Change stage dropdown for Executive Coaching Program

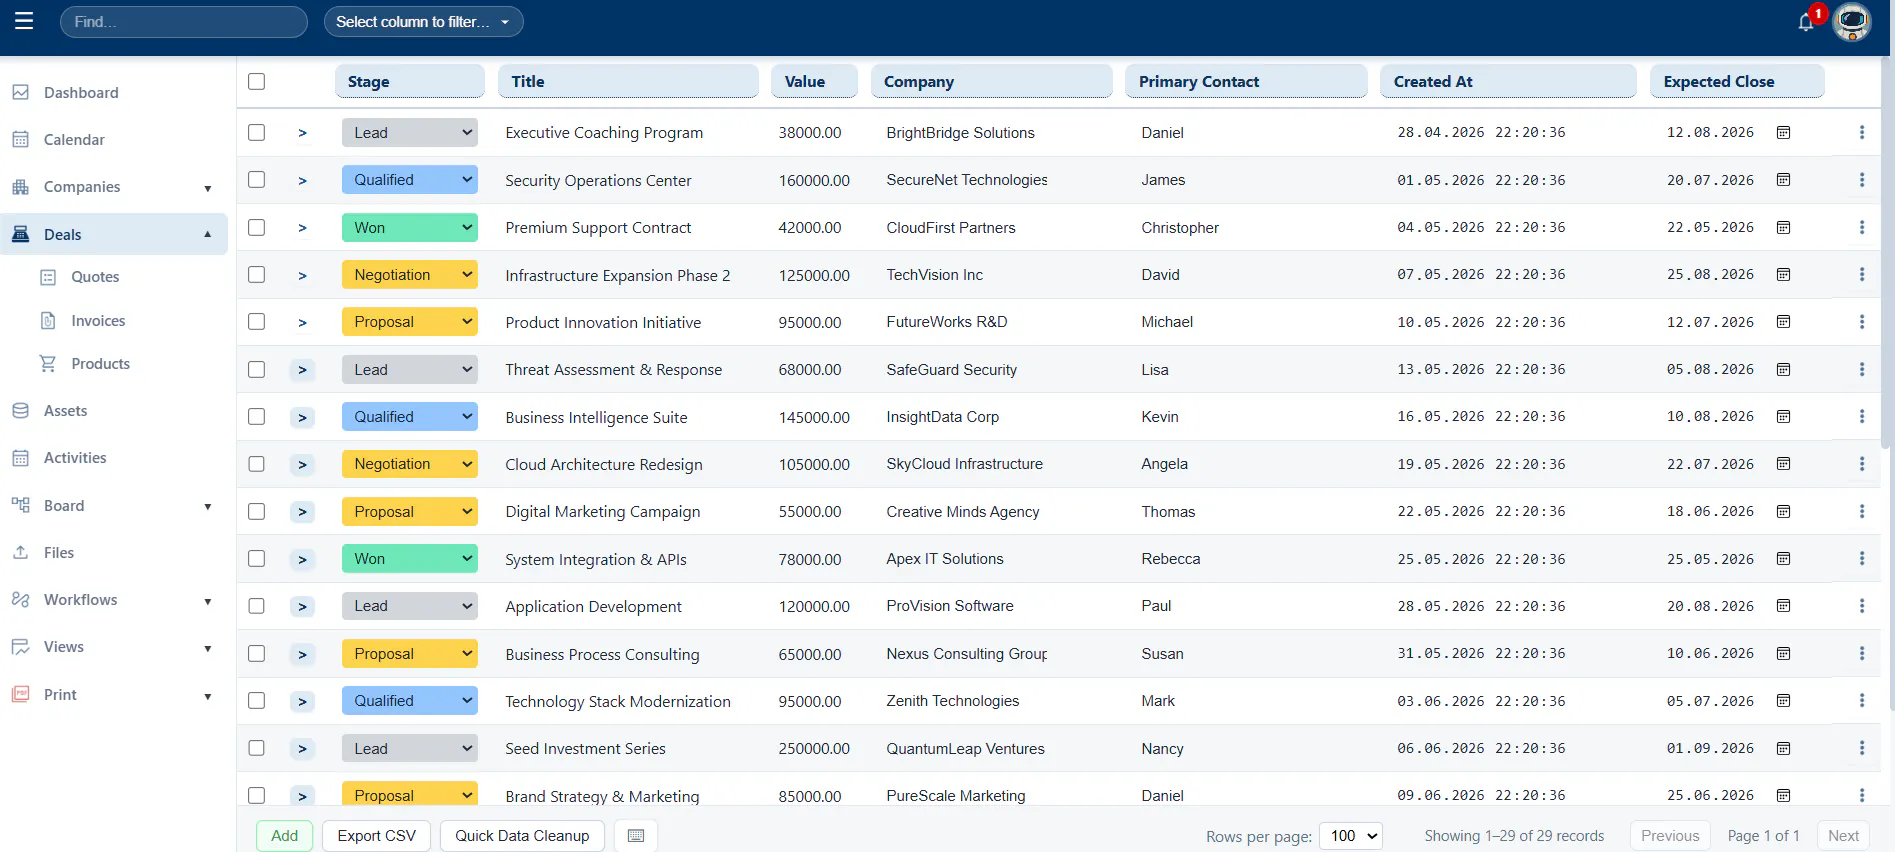pos(409,133)
